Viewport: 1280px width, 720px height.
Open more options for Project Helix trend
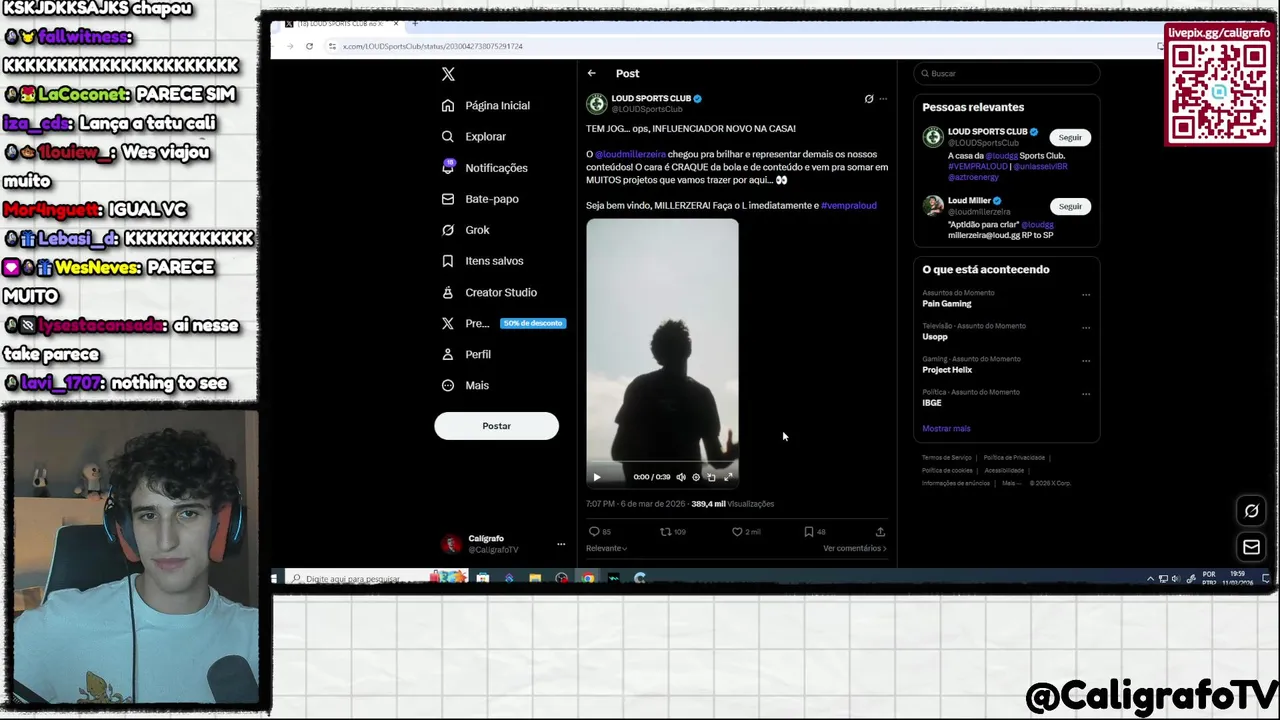(x=1086, y=361)
